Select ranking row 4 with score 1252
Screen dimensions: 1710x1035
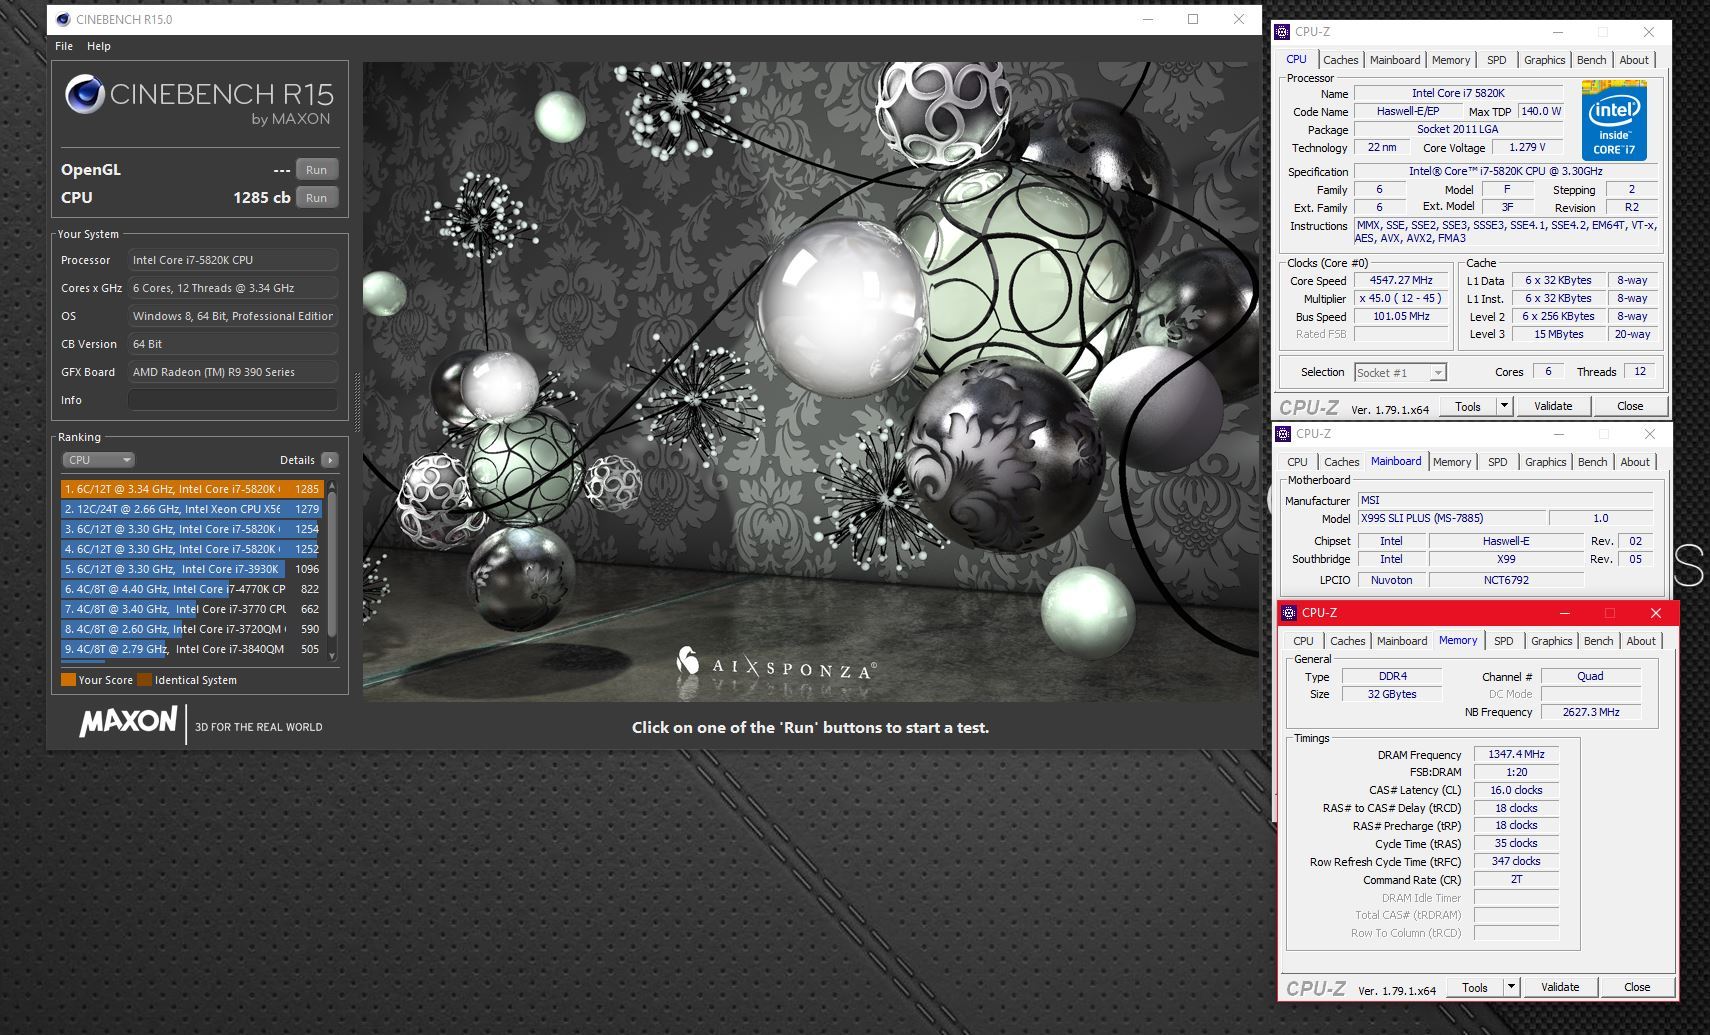pos(192,549)
